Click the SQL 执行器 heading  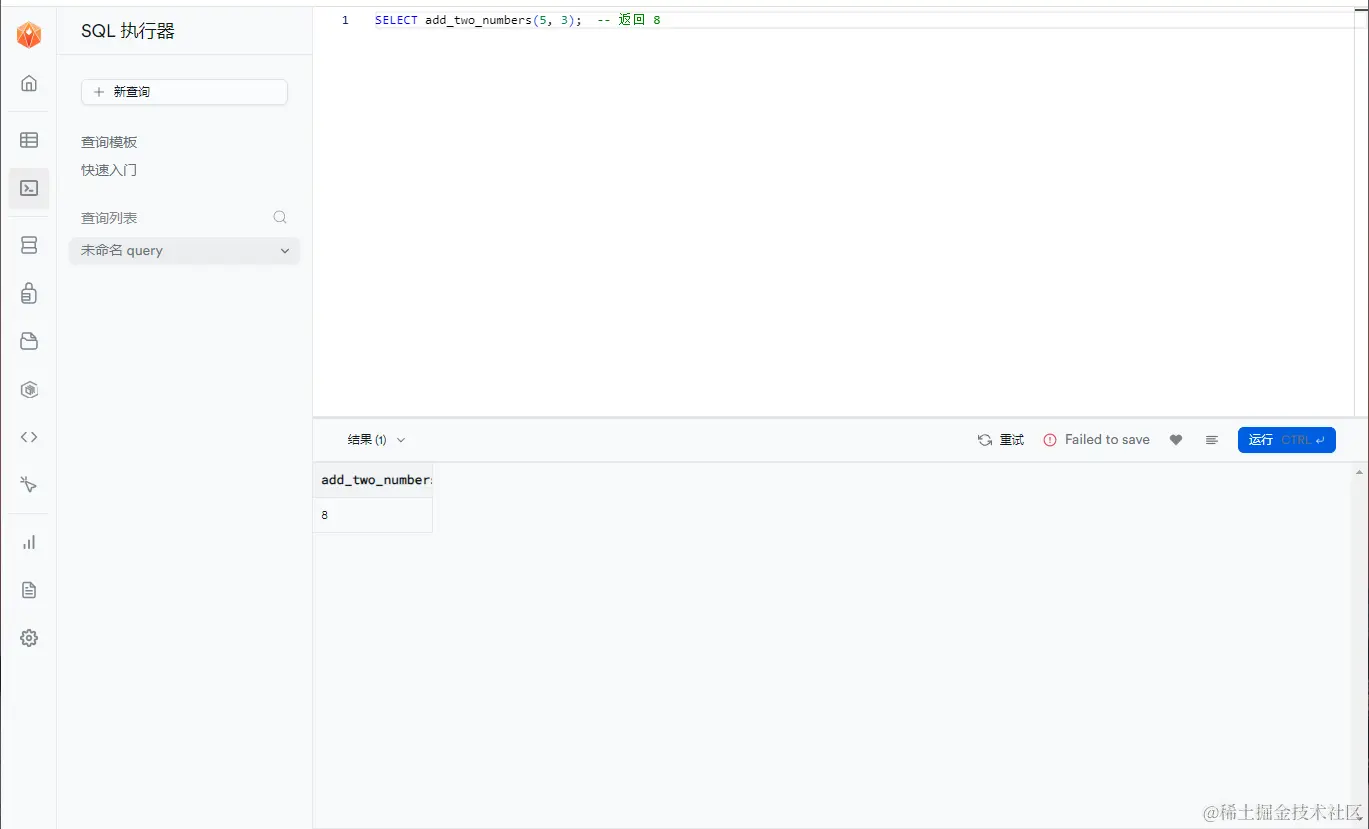tap(128, 32)
